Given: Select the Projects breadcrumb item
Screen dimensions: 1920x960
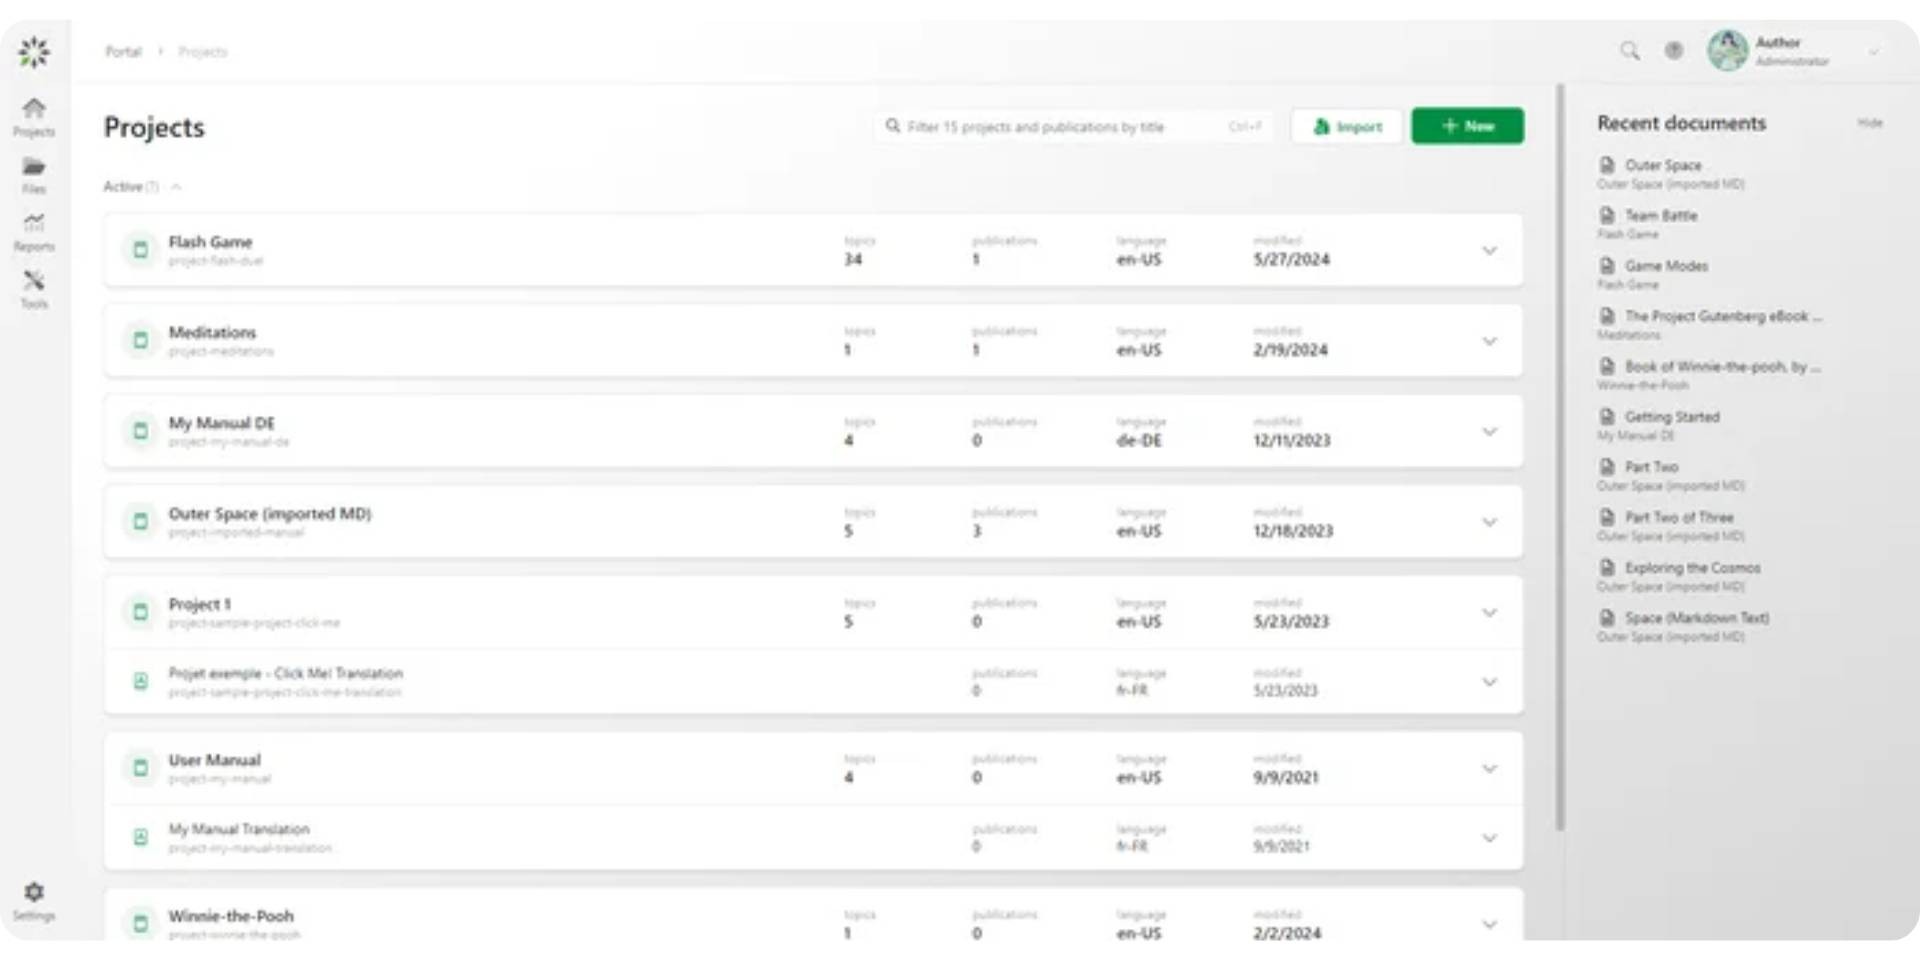Looking at the screenshot, I should [x=203, y=51].
